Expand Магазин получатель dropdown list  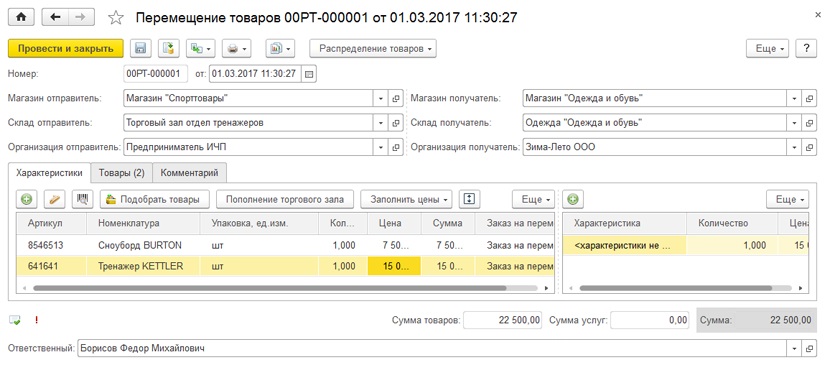coord(794,98)
